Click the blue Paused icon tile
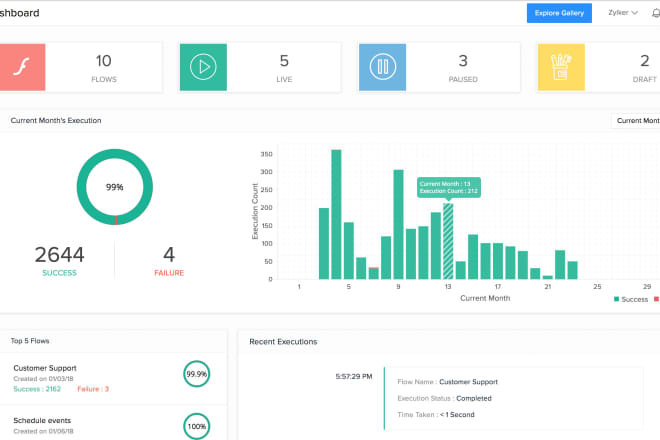Screen dimensions: 660x440 (382, 67)
